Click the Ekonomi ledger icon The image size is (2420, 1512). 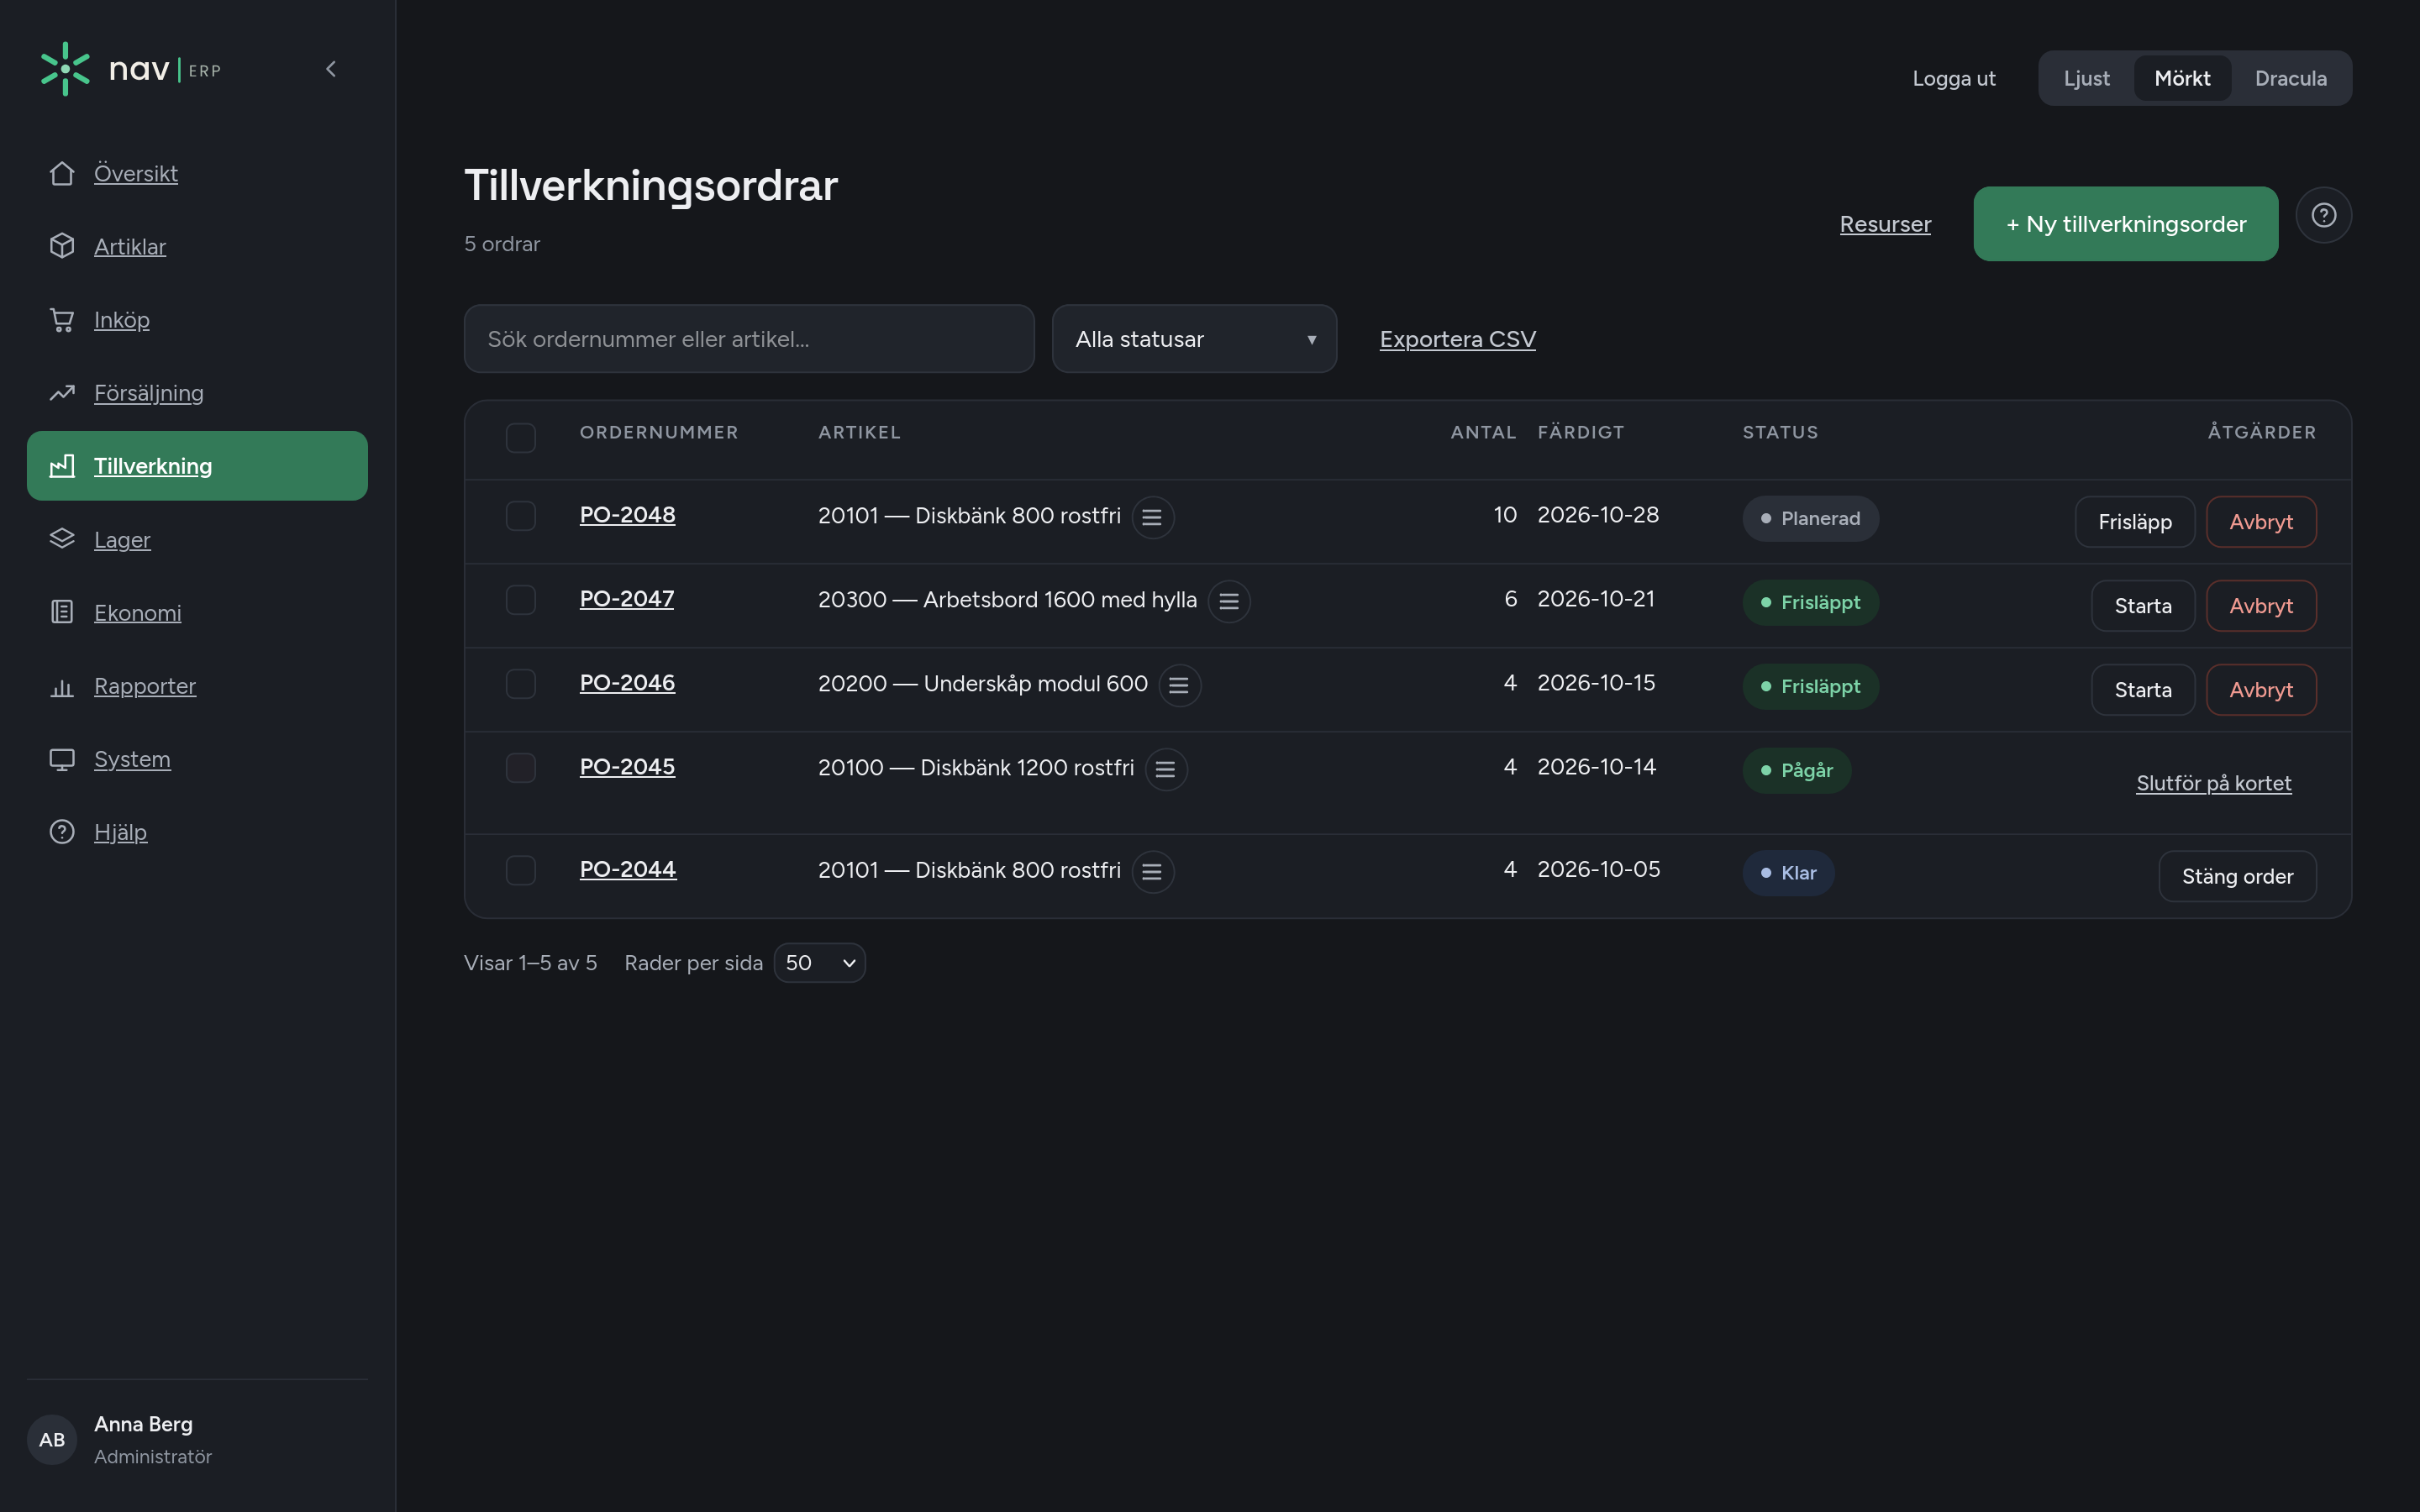(x=62, y=612)
